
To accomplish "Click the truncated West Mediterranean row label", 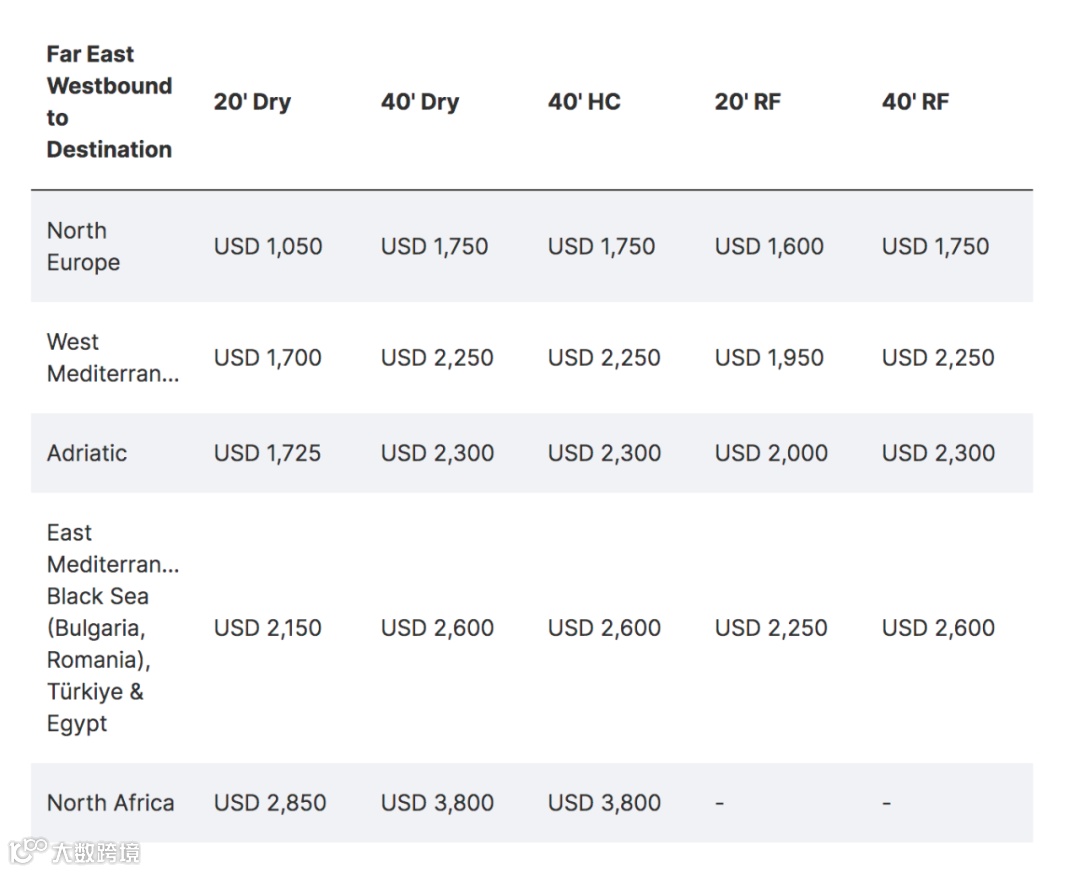I will (112, 358).
